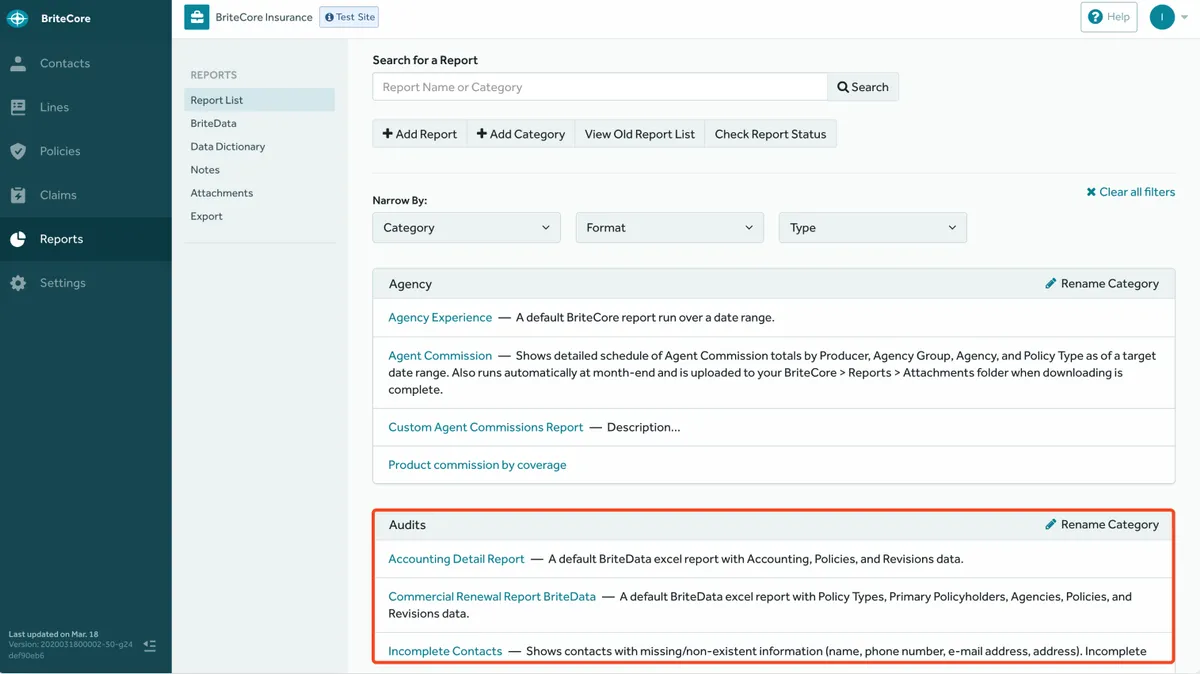Select Data Dictionary in Reports submenu
The height and width of the screenshot is (674, 1200).
coord(228,146)
